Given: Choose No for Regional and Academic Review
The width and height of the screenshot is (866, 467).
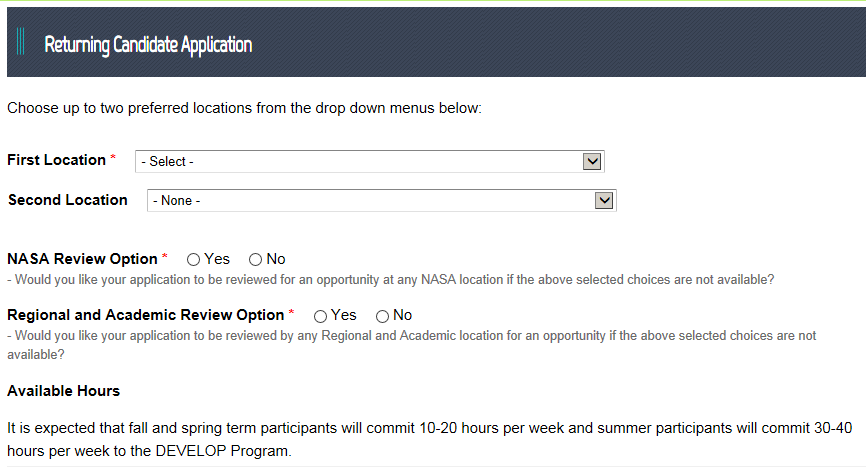Looking at the screenshot, I should [383, 316].
